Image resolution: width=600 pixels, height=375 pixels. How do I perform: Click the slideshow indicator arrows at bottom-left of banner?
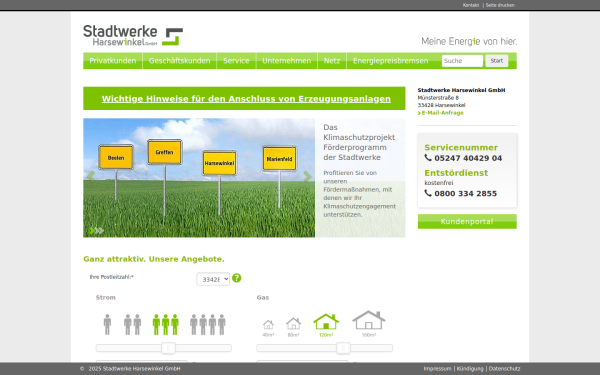tap(96, 230)
